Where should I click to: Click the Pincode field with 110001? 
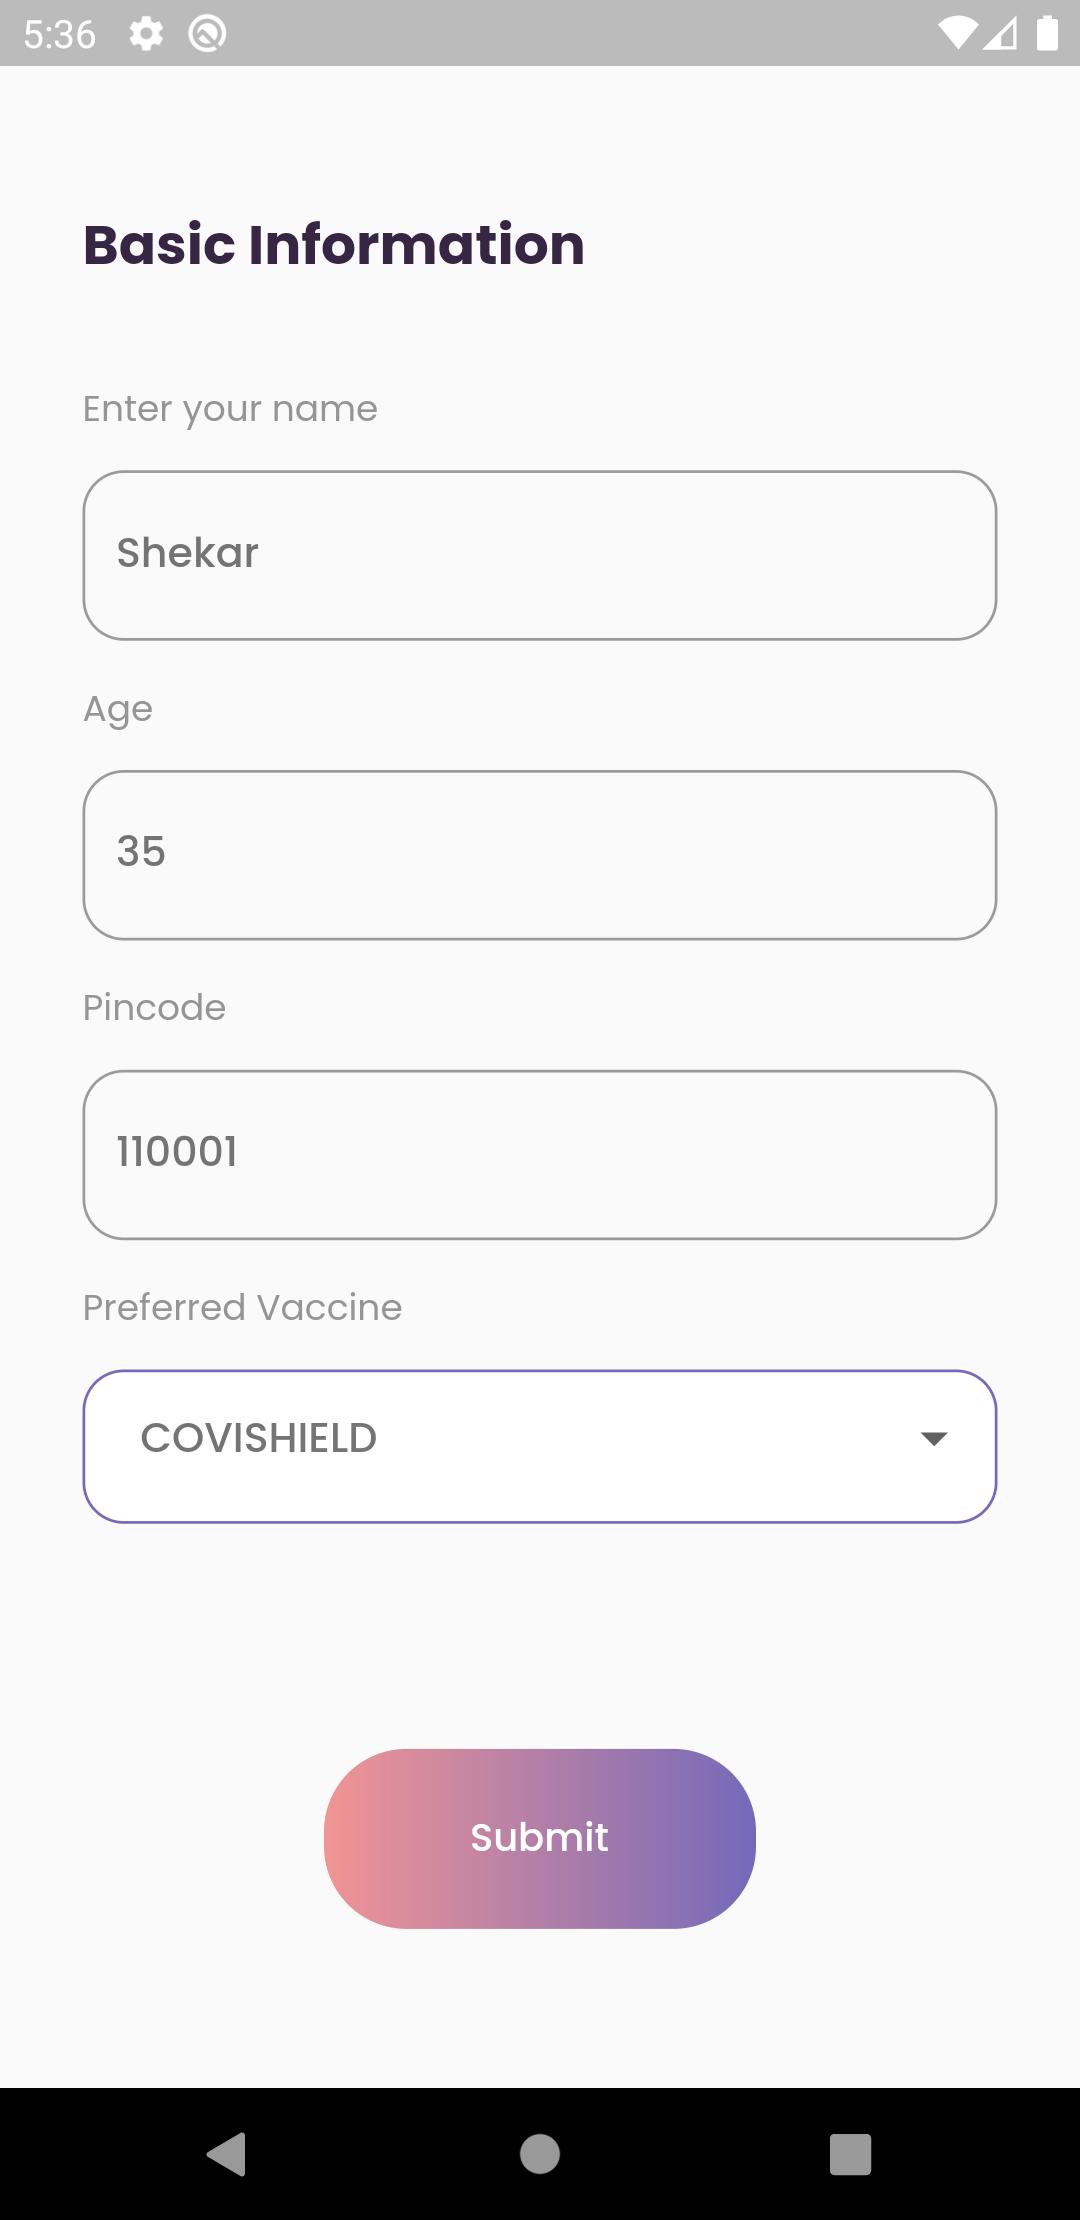coord(540,1155)
